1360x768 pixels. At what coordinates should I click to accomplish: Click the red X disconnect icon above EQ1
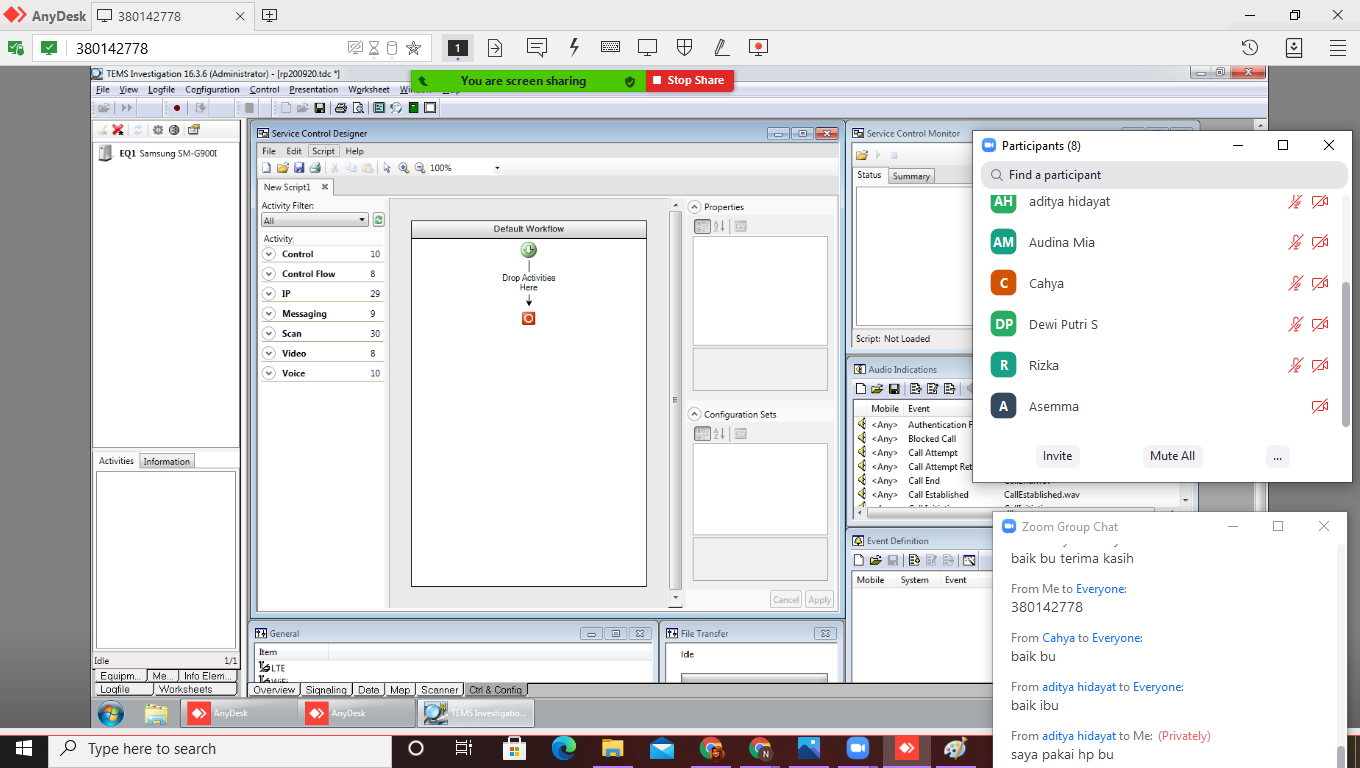pyautogui.click(x=118, y=130)
